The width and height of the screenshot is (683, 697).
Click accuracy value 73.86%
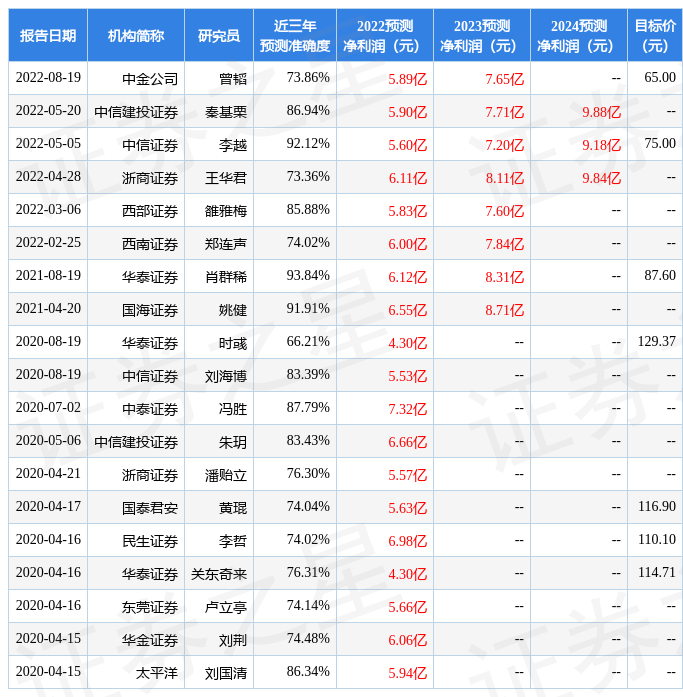tap(308, 77)
